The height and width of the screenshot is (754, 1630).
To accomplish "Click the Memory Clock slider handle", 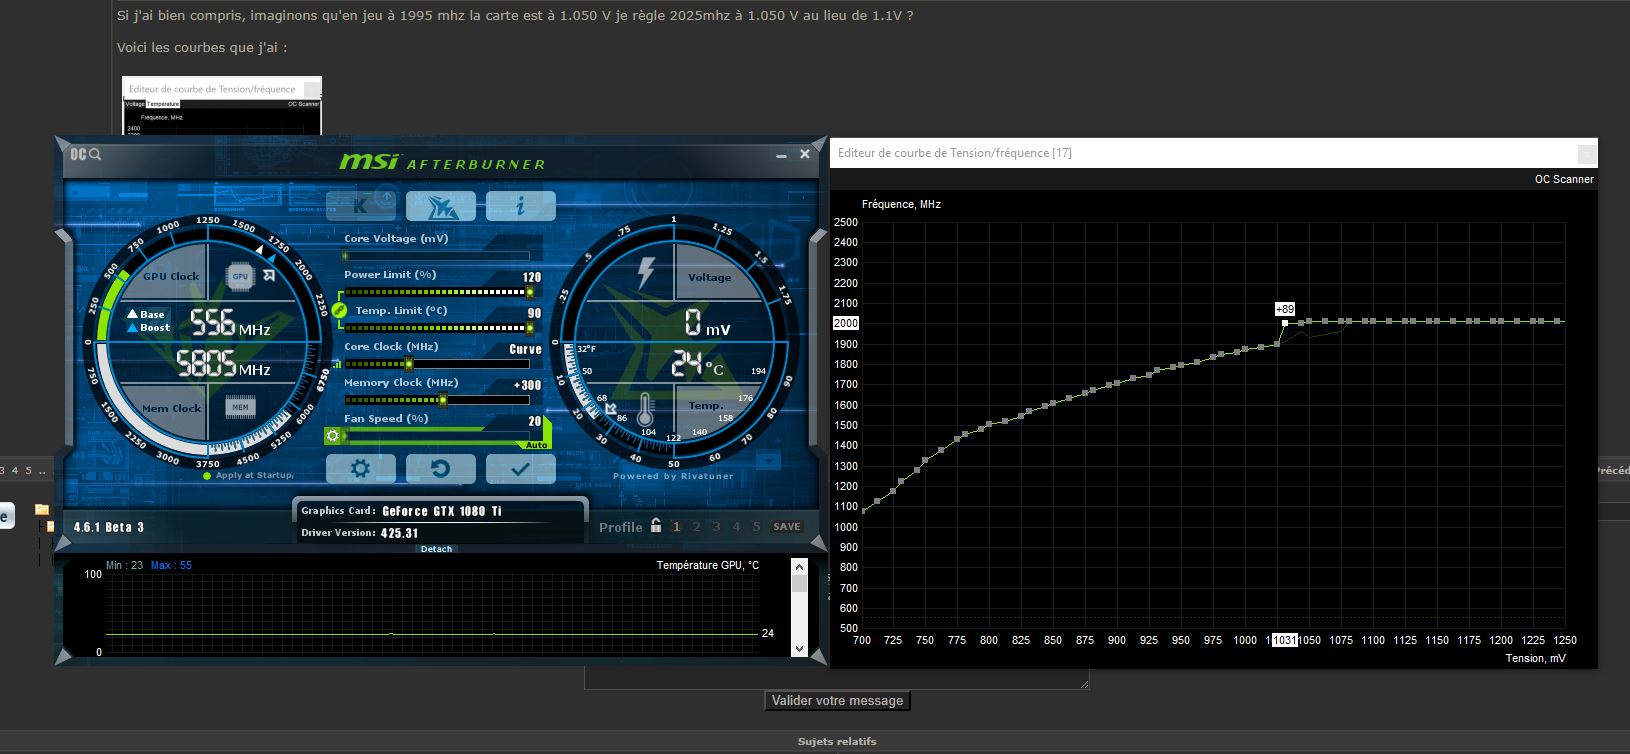I will tap(442, 400).
